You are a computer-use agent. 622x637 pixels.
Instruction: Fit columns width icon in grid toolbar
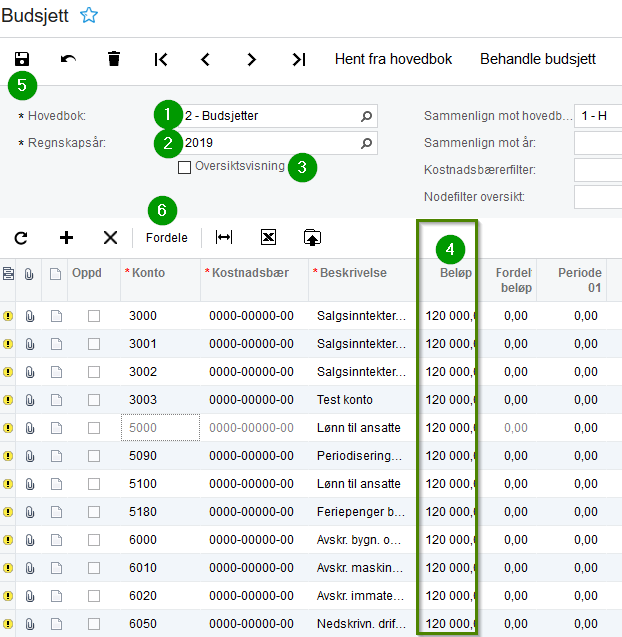(224, 237)
